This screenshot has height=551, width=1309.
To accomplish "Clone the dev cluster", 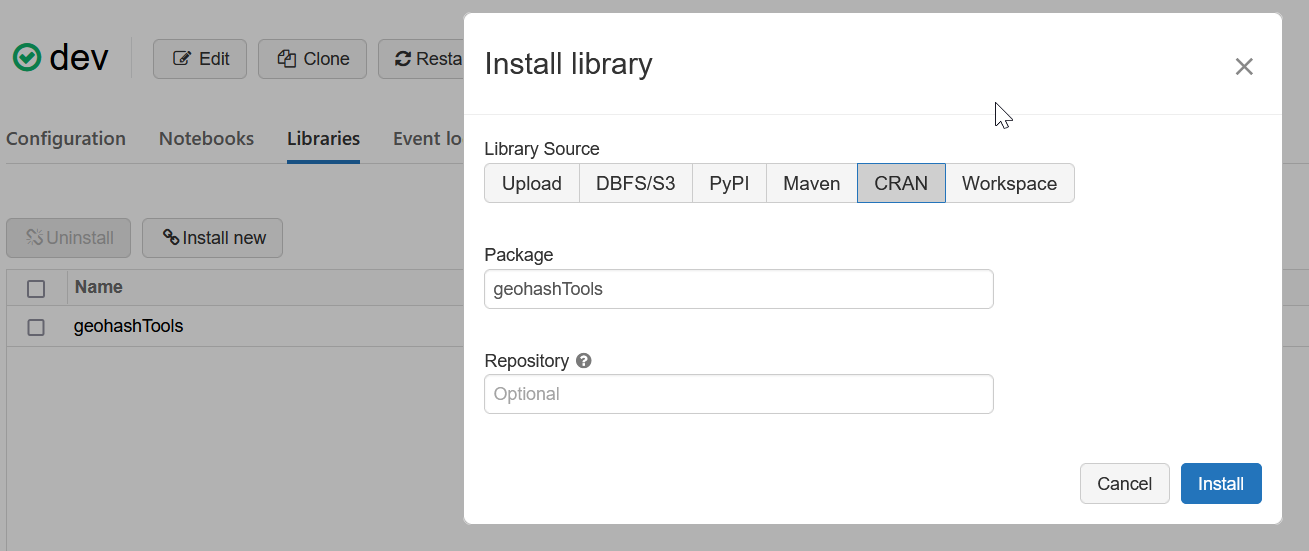I will click(312, 59).
